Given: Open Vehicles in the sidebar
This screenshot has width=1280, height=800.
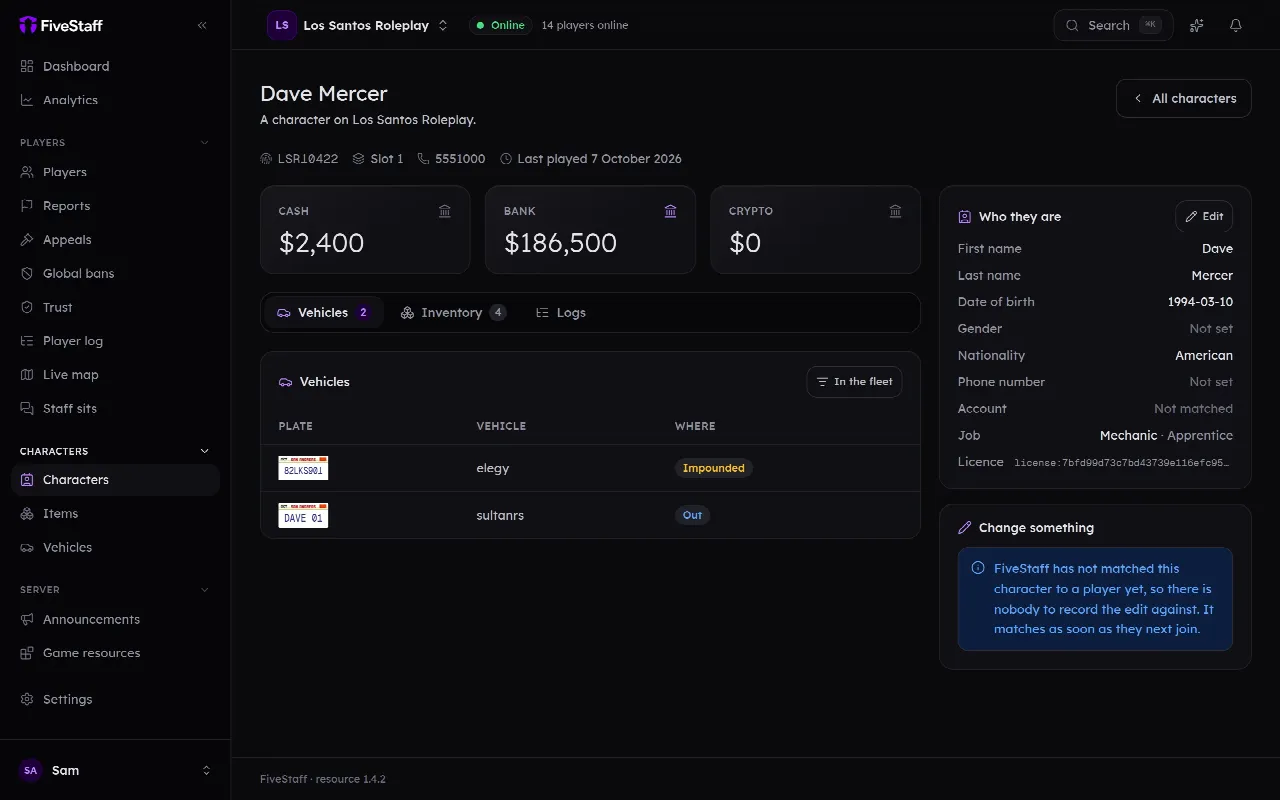Looking at the screenshot, I should [x=115, y=547].
